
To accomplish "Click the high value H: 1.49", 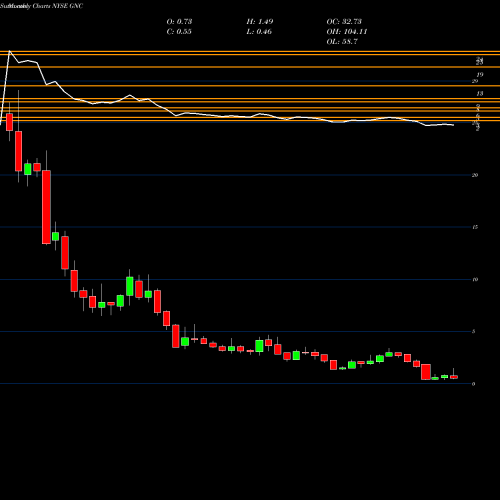I will (x=260, y=21).
